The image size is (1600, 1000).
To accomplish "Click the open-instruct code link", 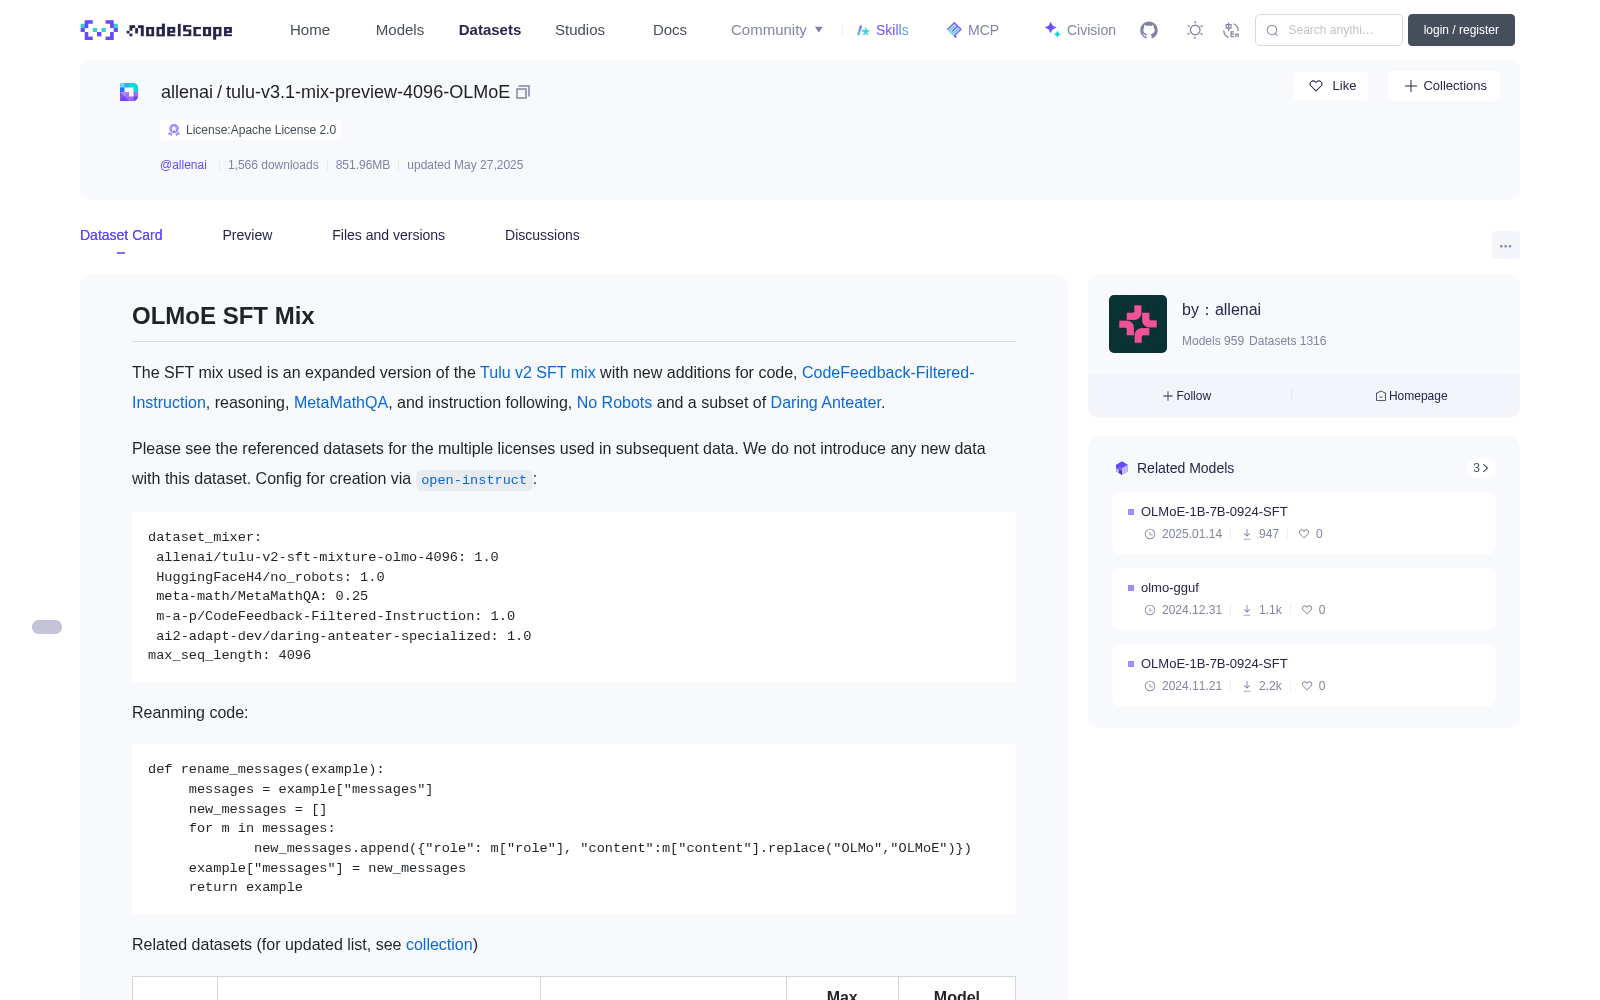I will 474,480.
